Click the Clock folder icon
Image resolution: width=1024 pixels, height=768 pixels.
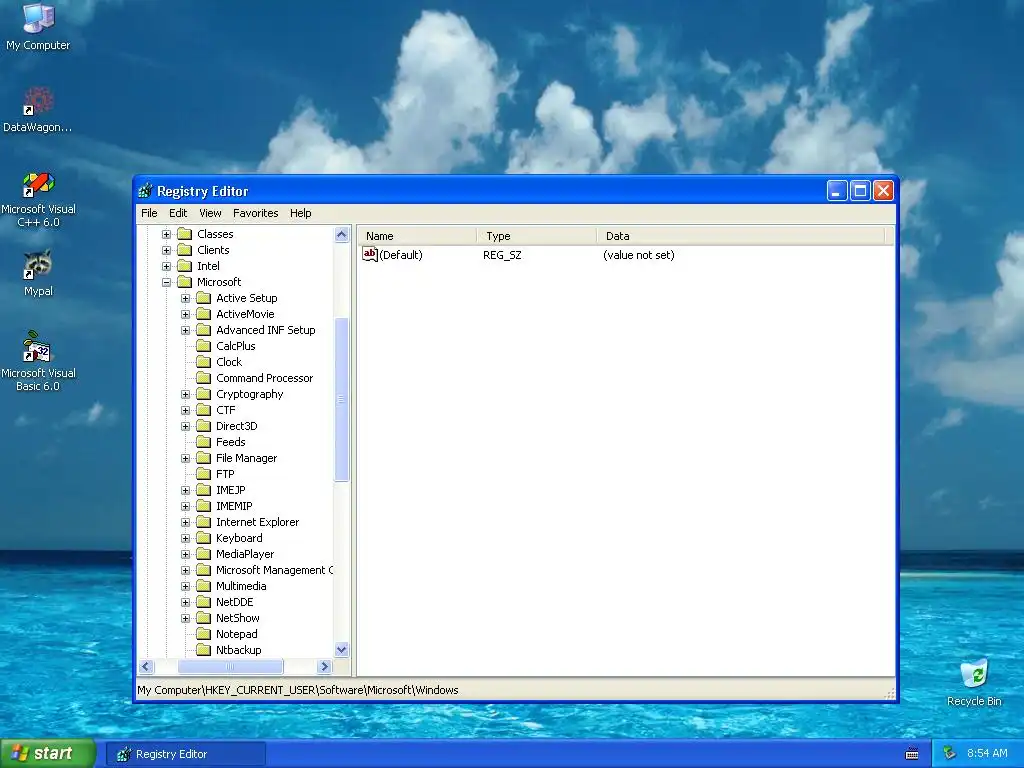204,362
